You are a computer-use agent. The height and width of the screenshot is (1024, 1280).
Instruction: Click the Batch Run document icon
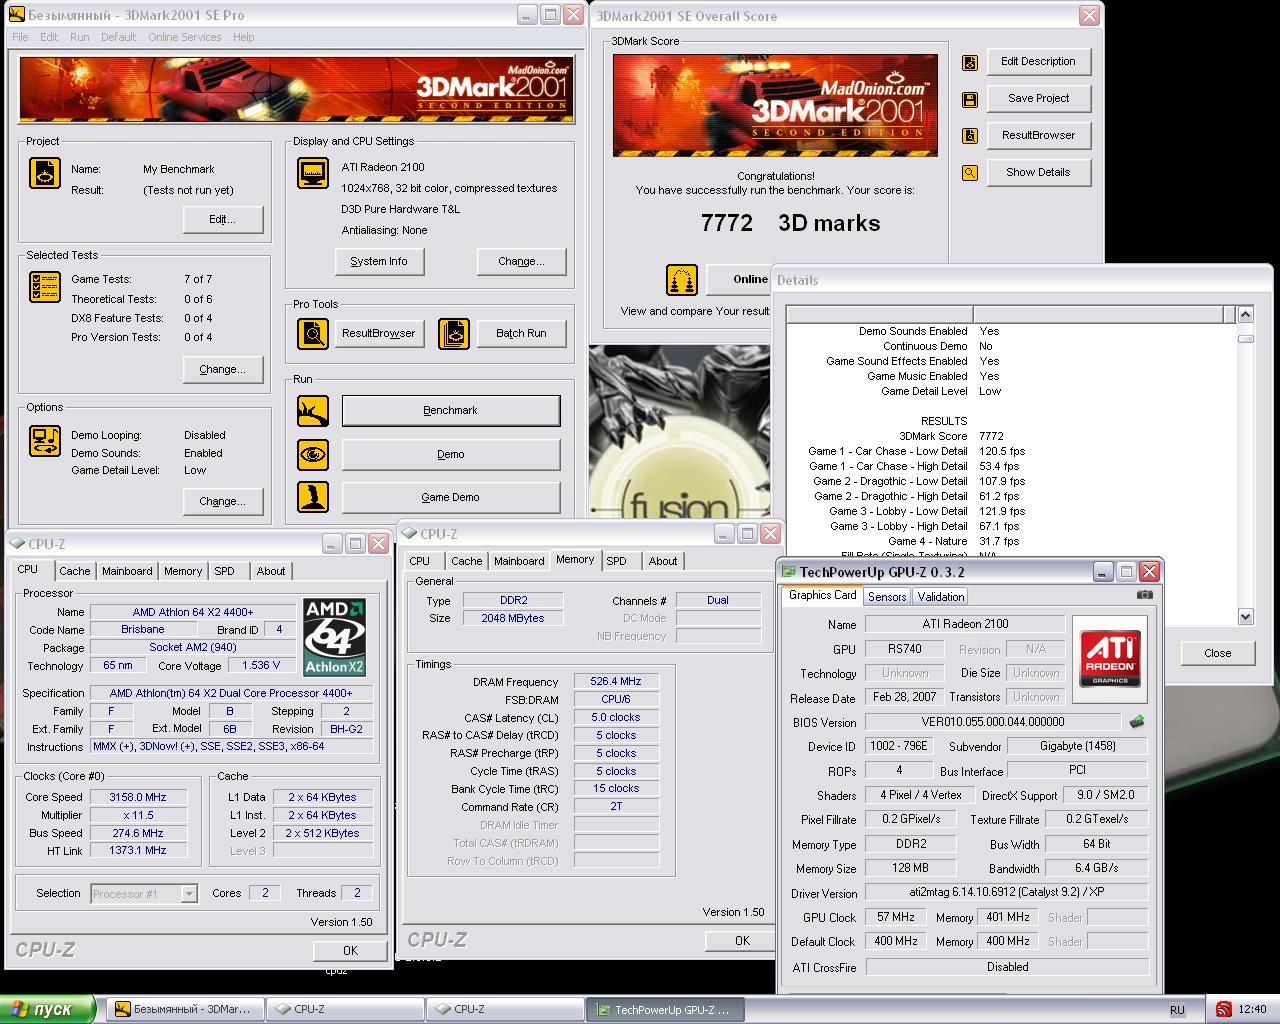click(454, 333)
